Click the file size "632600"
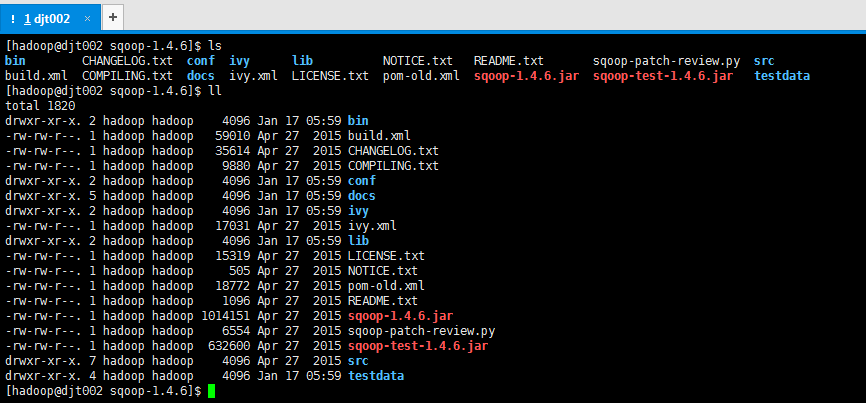Viewport: 866px width, 403px height. (229, 346)
